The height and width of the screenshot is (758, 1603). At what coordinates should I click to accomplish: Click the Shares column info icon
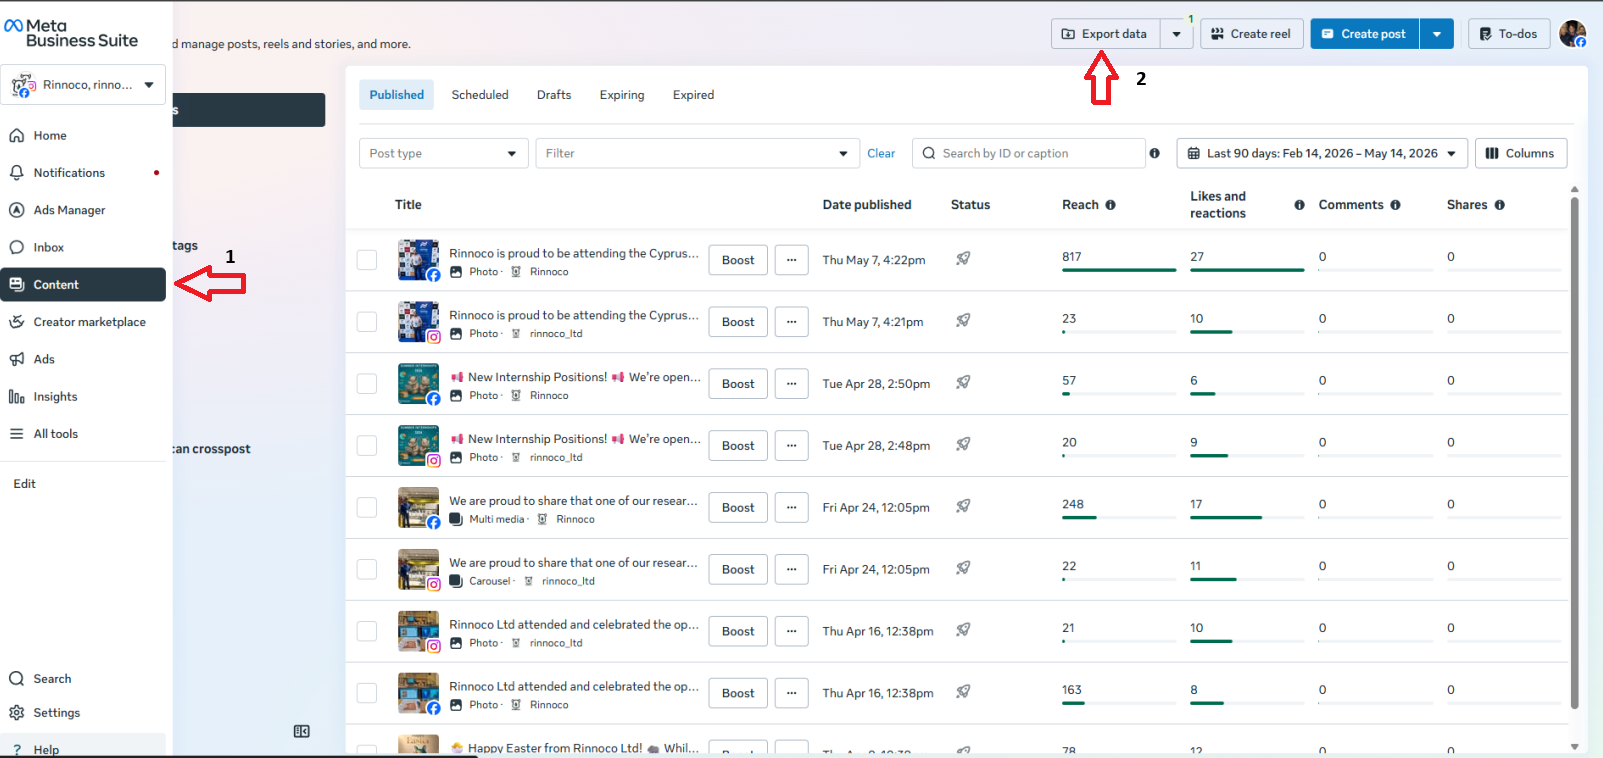[1500, 205]
